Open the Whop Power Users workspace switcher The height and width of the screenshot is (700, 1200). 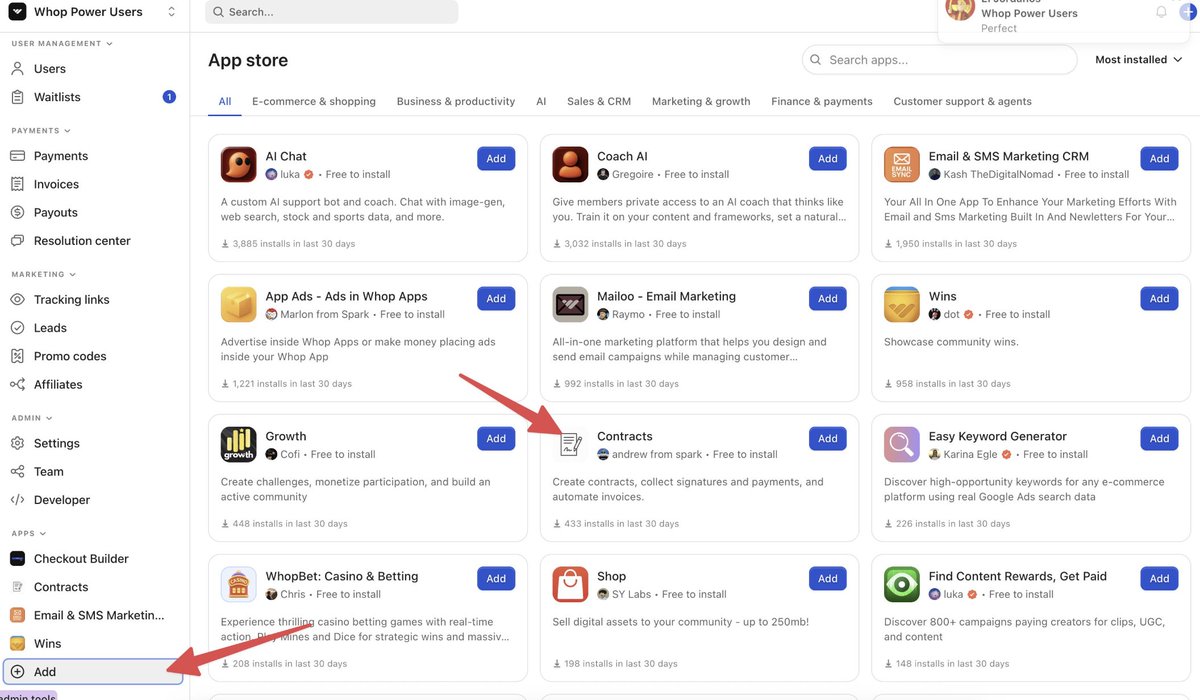click(94, 12)
